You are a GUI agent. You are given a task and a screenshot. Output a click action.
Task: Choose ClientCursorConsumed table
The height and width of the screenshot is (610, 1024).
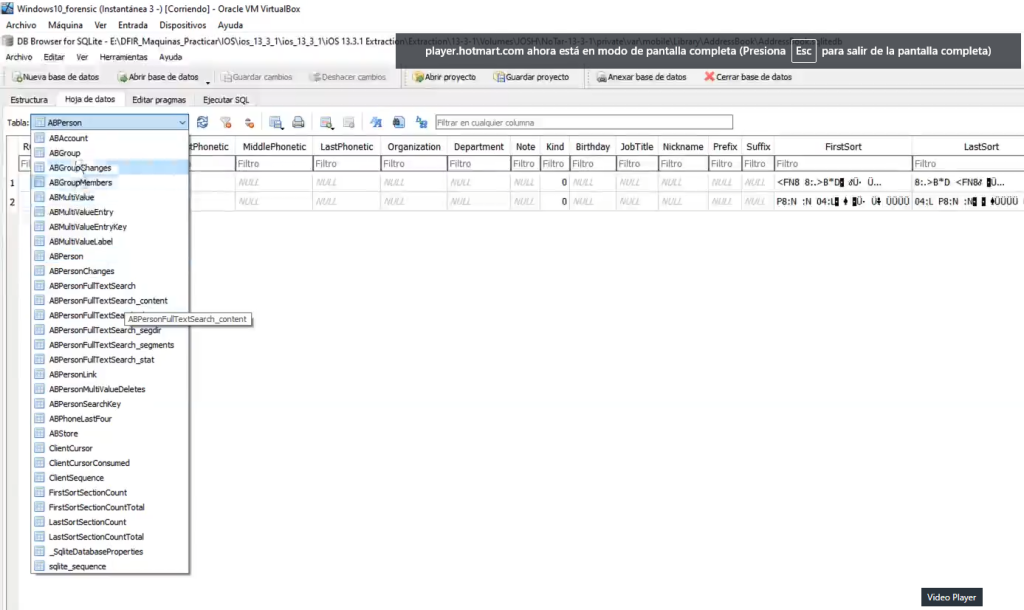[110, 463]
